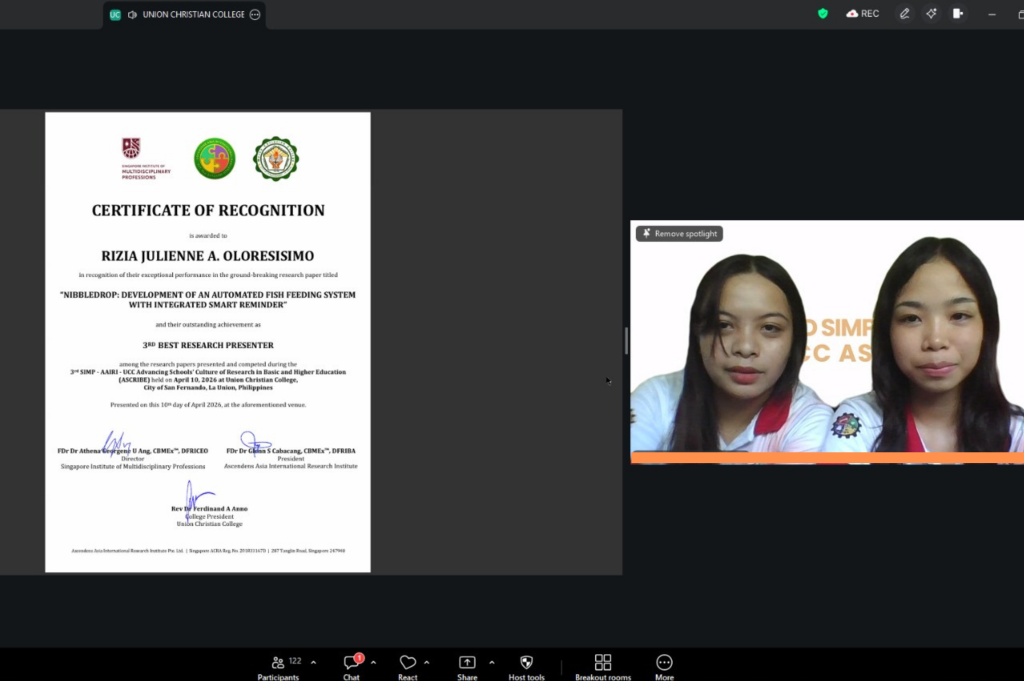Expand the React options arrow
Screen dimensions: 1024x681
click(427, 662)
